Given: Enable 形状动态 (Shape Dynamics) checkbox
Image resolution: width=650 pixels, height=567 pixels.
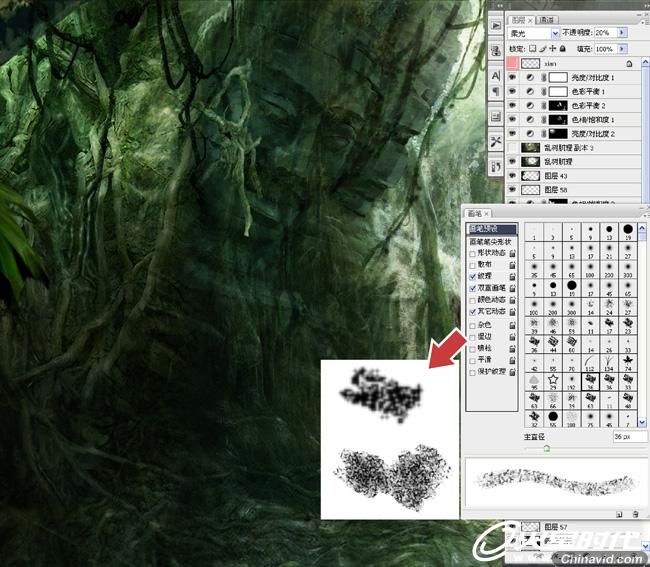Looking at the screenshot, I should 473,253.
